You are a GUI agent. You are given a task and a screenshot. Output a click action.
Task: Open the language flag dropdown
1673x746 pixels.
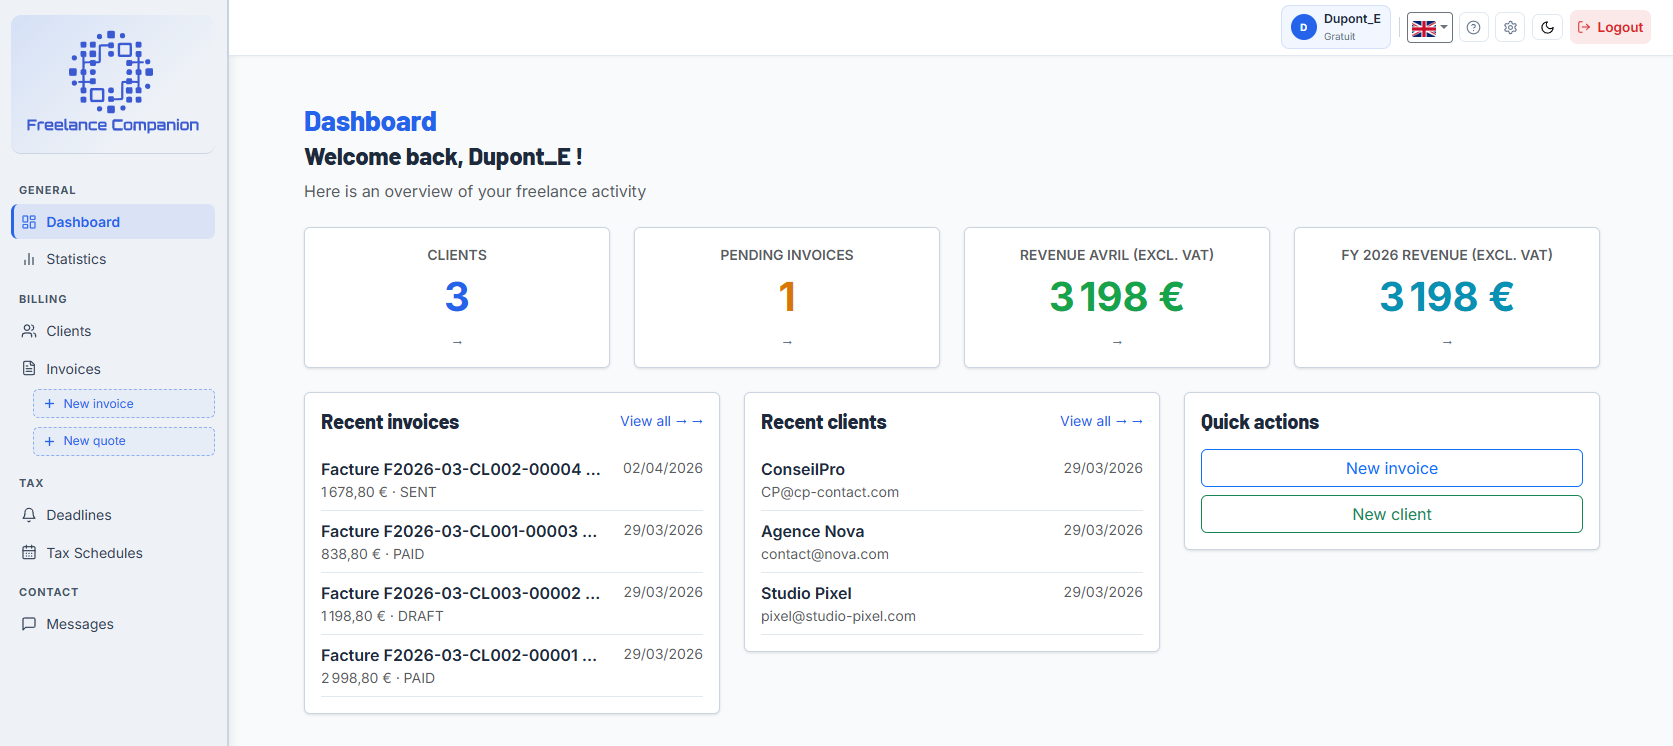coord(1430,28)
